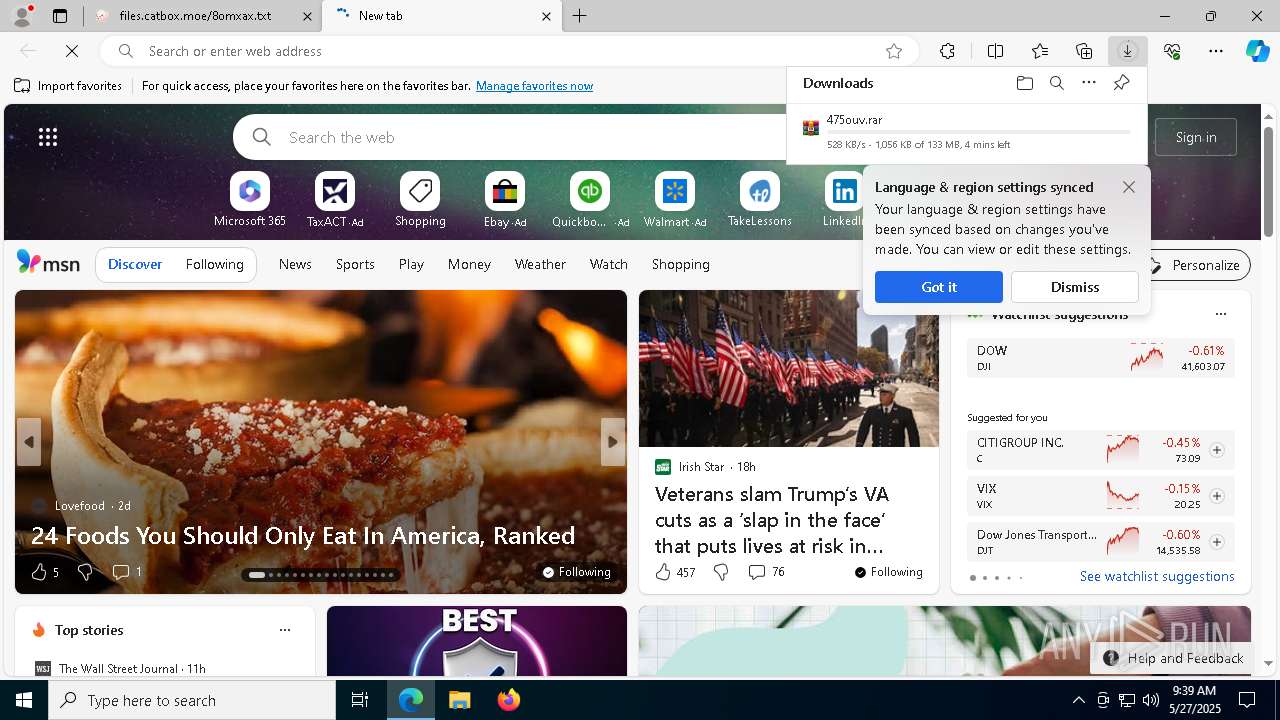Open the Extensions puzzle icon

[x=947, y=51]
